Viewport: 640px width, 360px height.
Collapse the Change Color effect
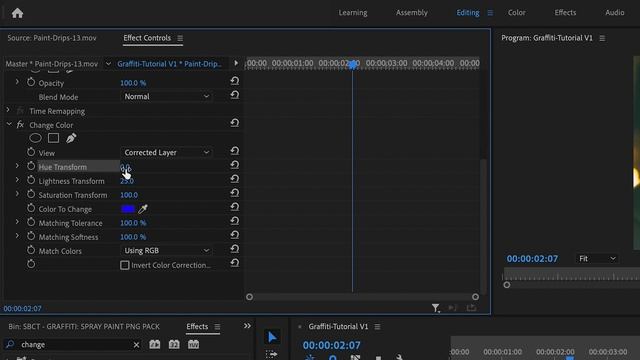[x=9, y=124]
